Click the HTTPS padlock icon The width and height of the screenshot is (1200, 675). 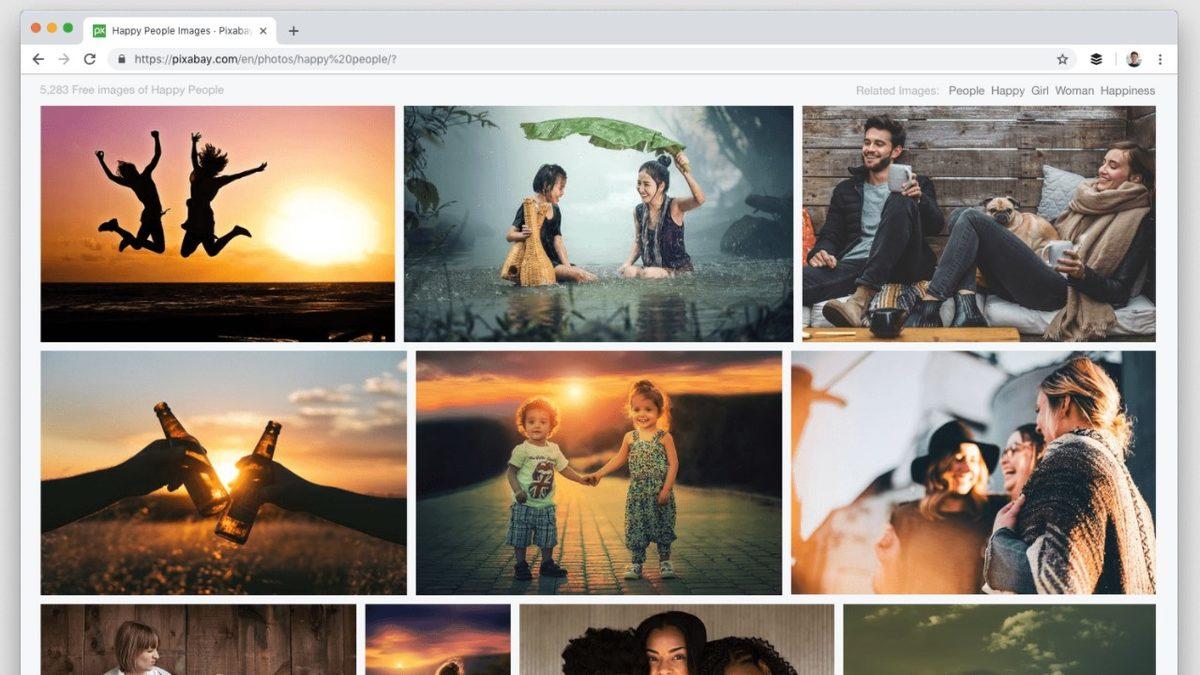121,59
